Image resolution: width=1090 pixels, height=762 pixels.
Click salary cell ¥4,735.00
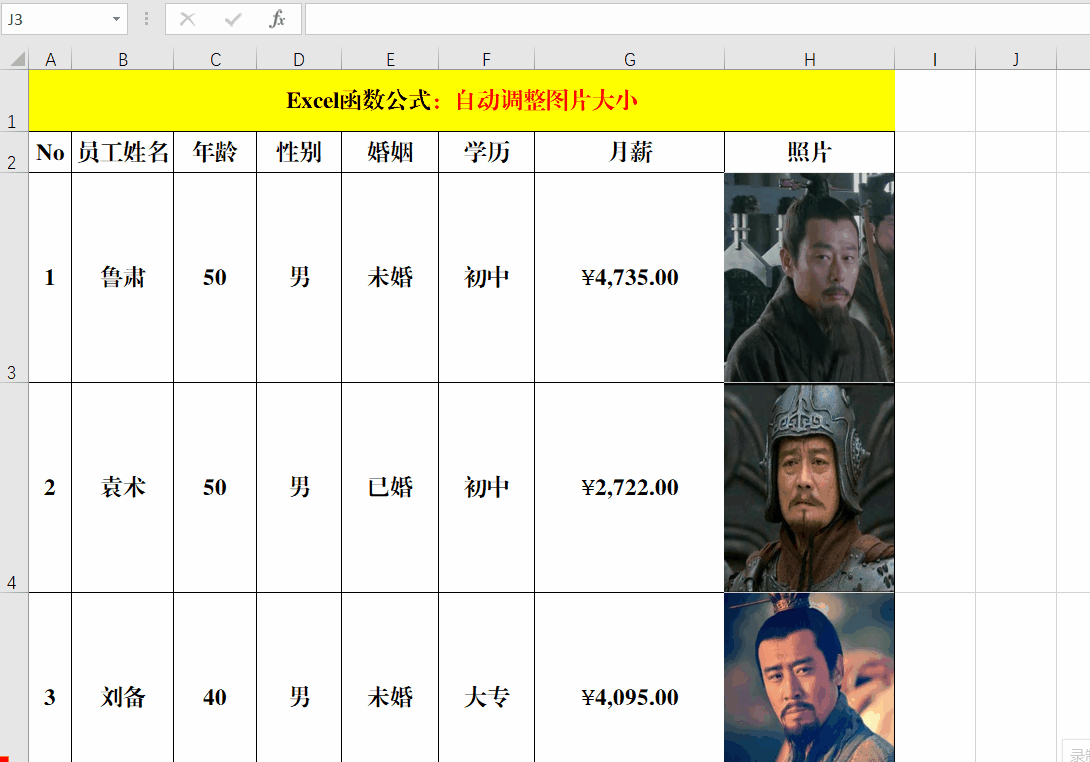click(x=630, y=277)
